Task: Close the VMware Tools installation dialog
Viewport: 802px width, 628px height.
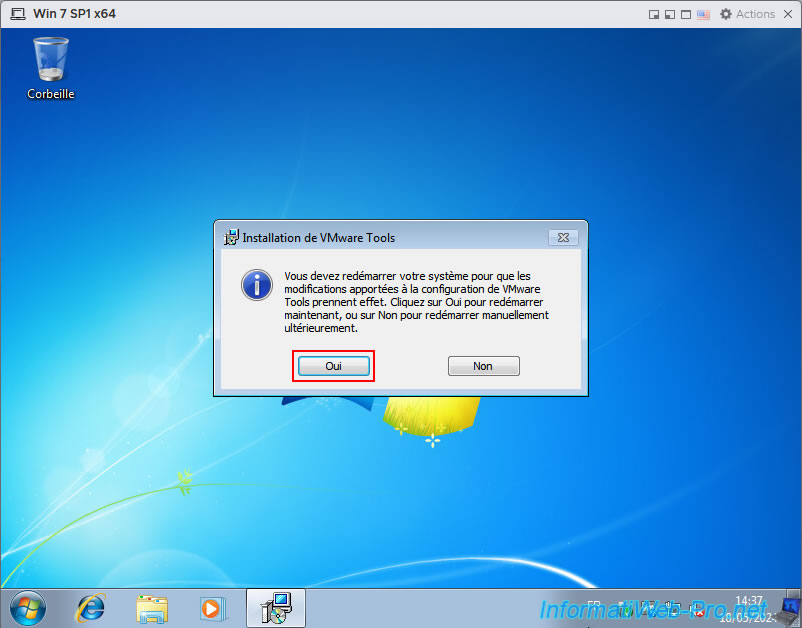Action: (563, 238)
